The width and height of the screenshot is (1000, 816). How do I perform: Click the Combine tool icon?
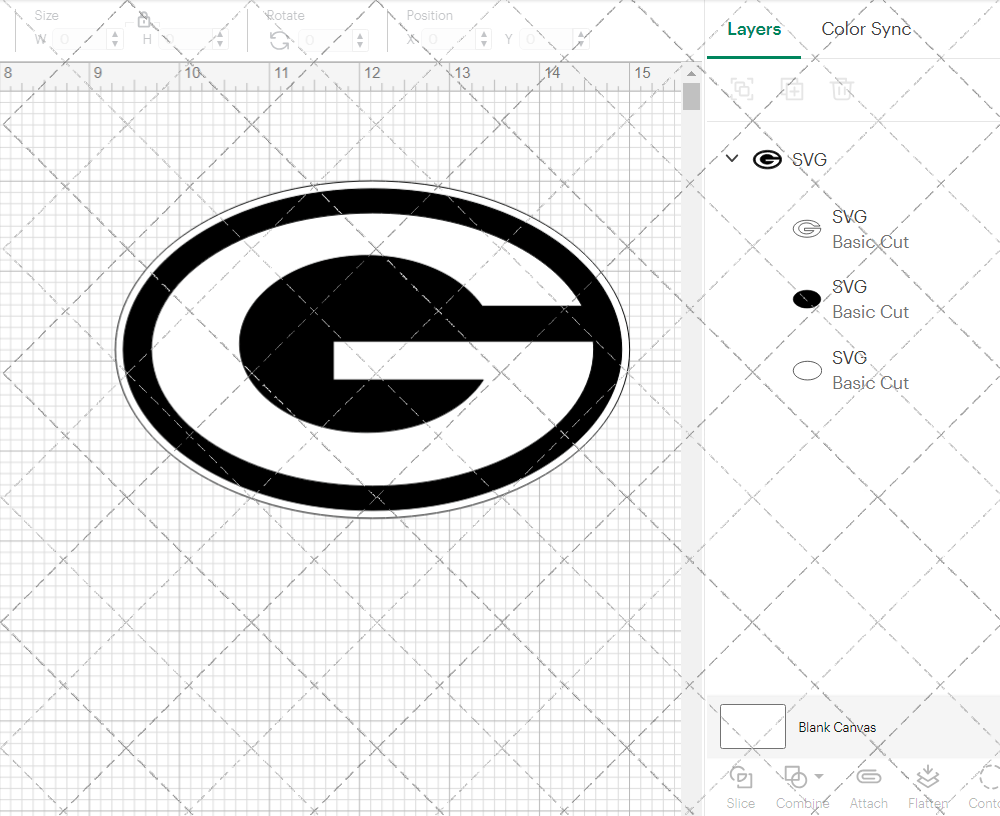[x=795, y=778]
